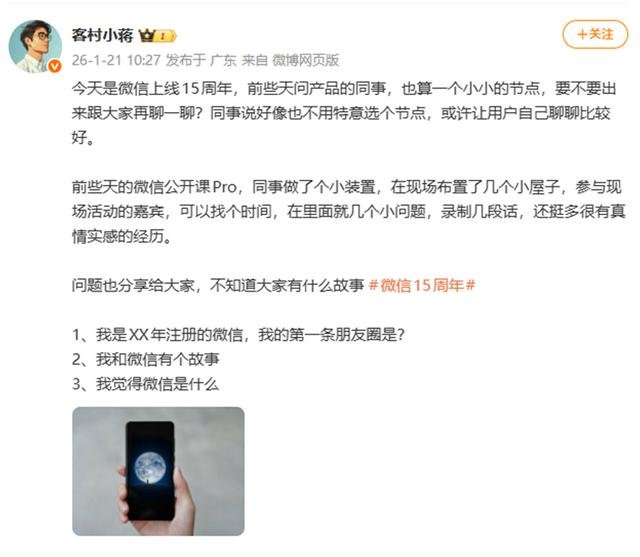Viewport: 640px width, 557px height.
Task: Click the post timestamp 26-1-21 10:27
Action: (116, 60)
